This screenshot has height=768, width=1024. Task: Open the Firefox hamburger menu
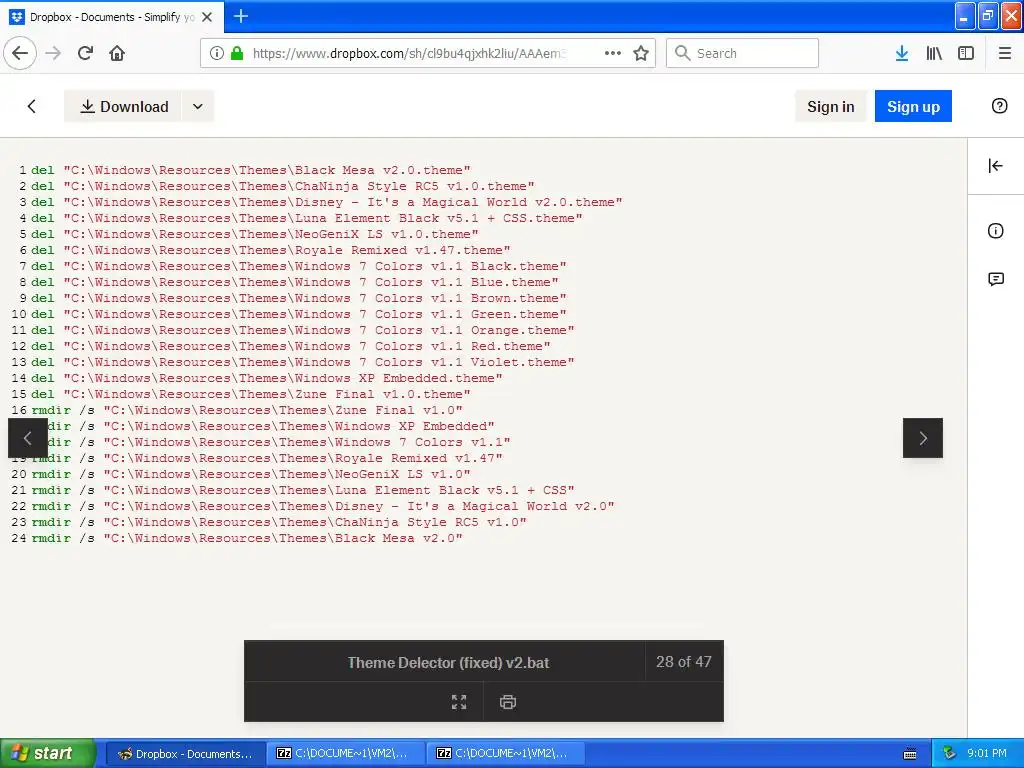click(x=1005, y=53)
